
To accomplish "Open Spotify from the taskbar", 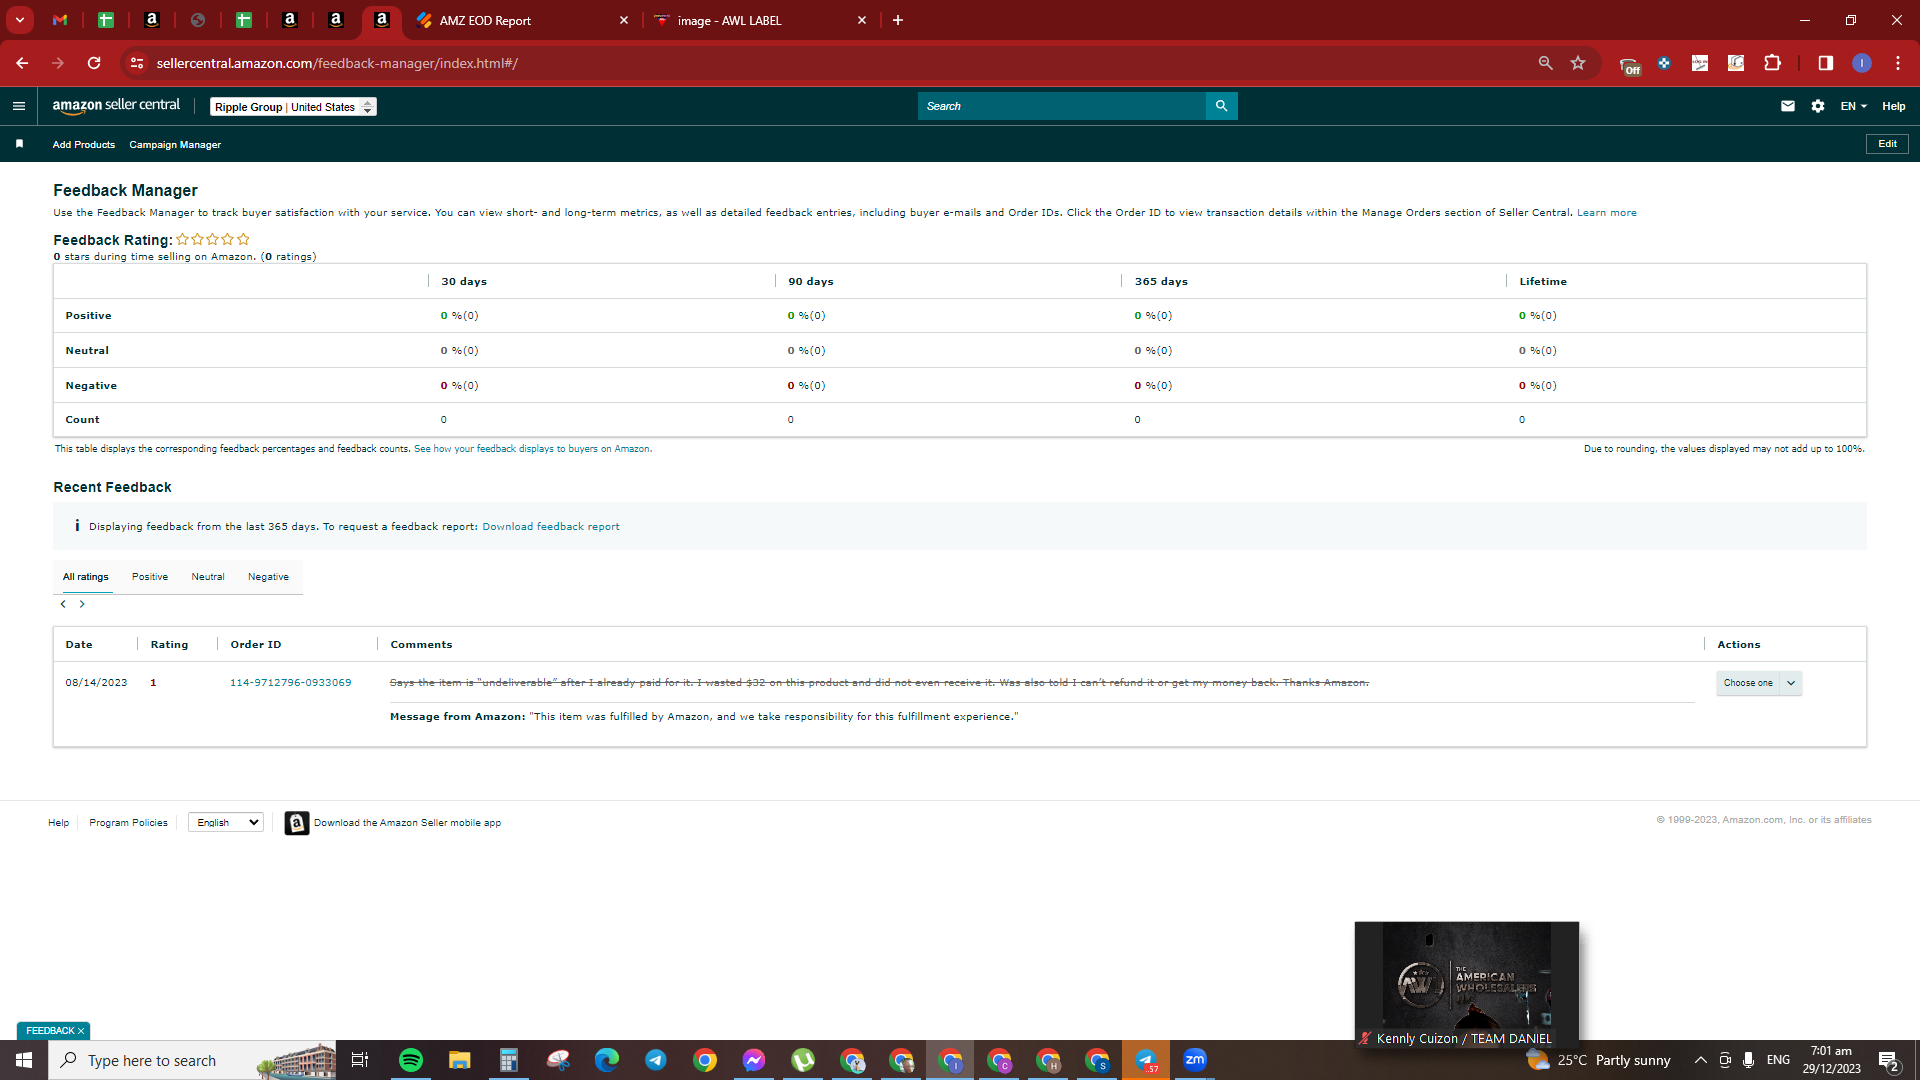I will click(x=411, y=1060).
